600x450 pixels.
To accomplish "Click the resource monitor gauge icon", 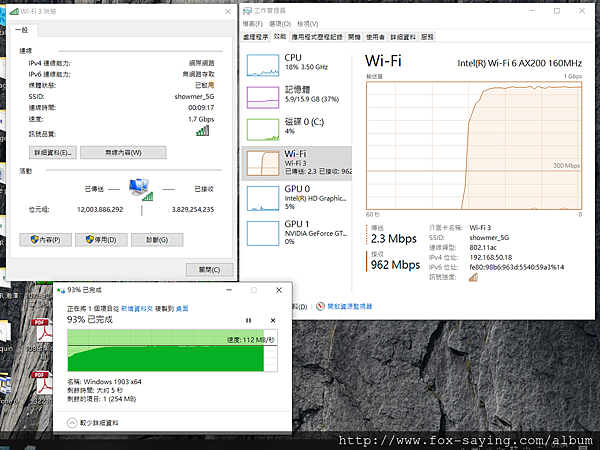I will (x=320, y=306).
